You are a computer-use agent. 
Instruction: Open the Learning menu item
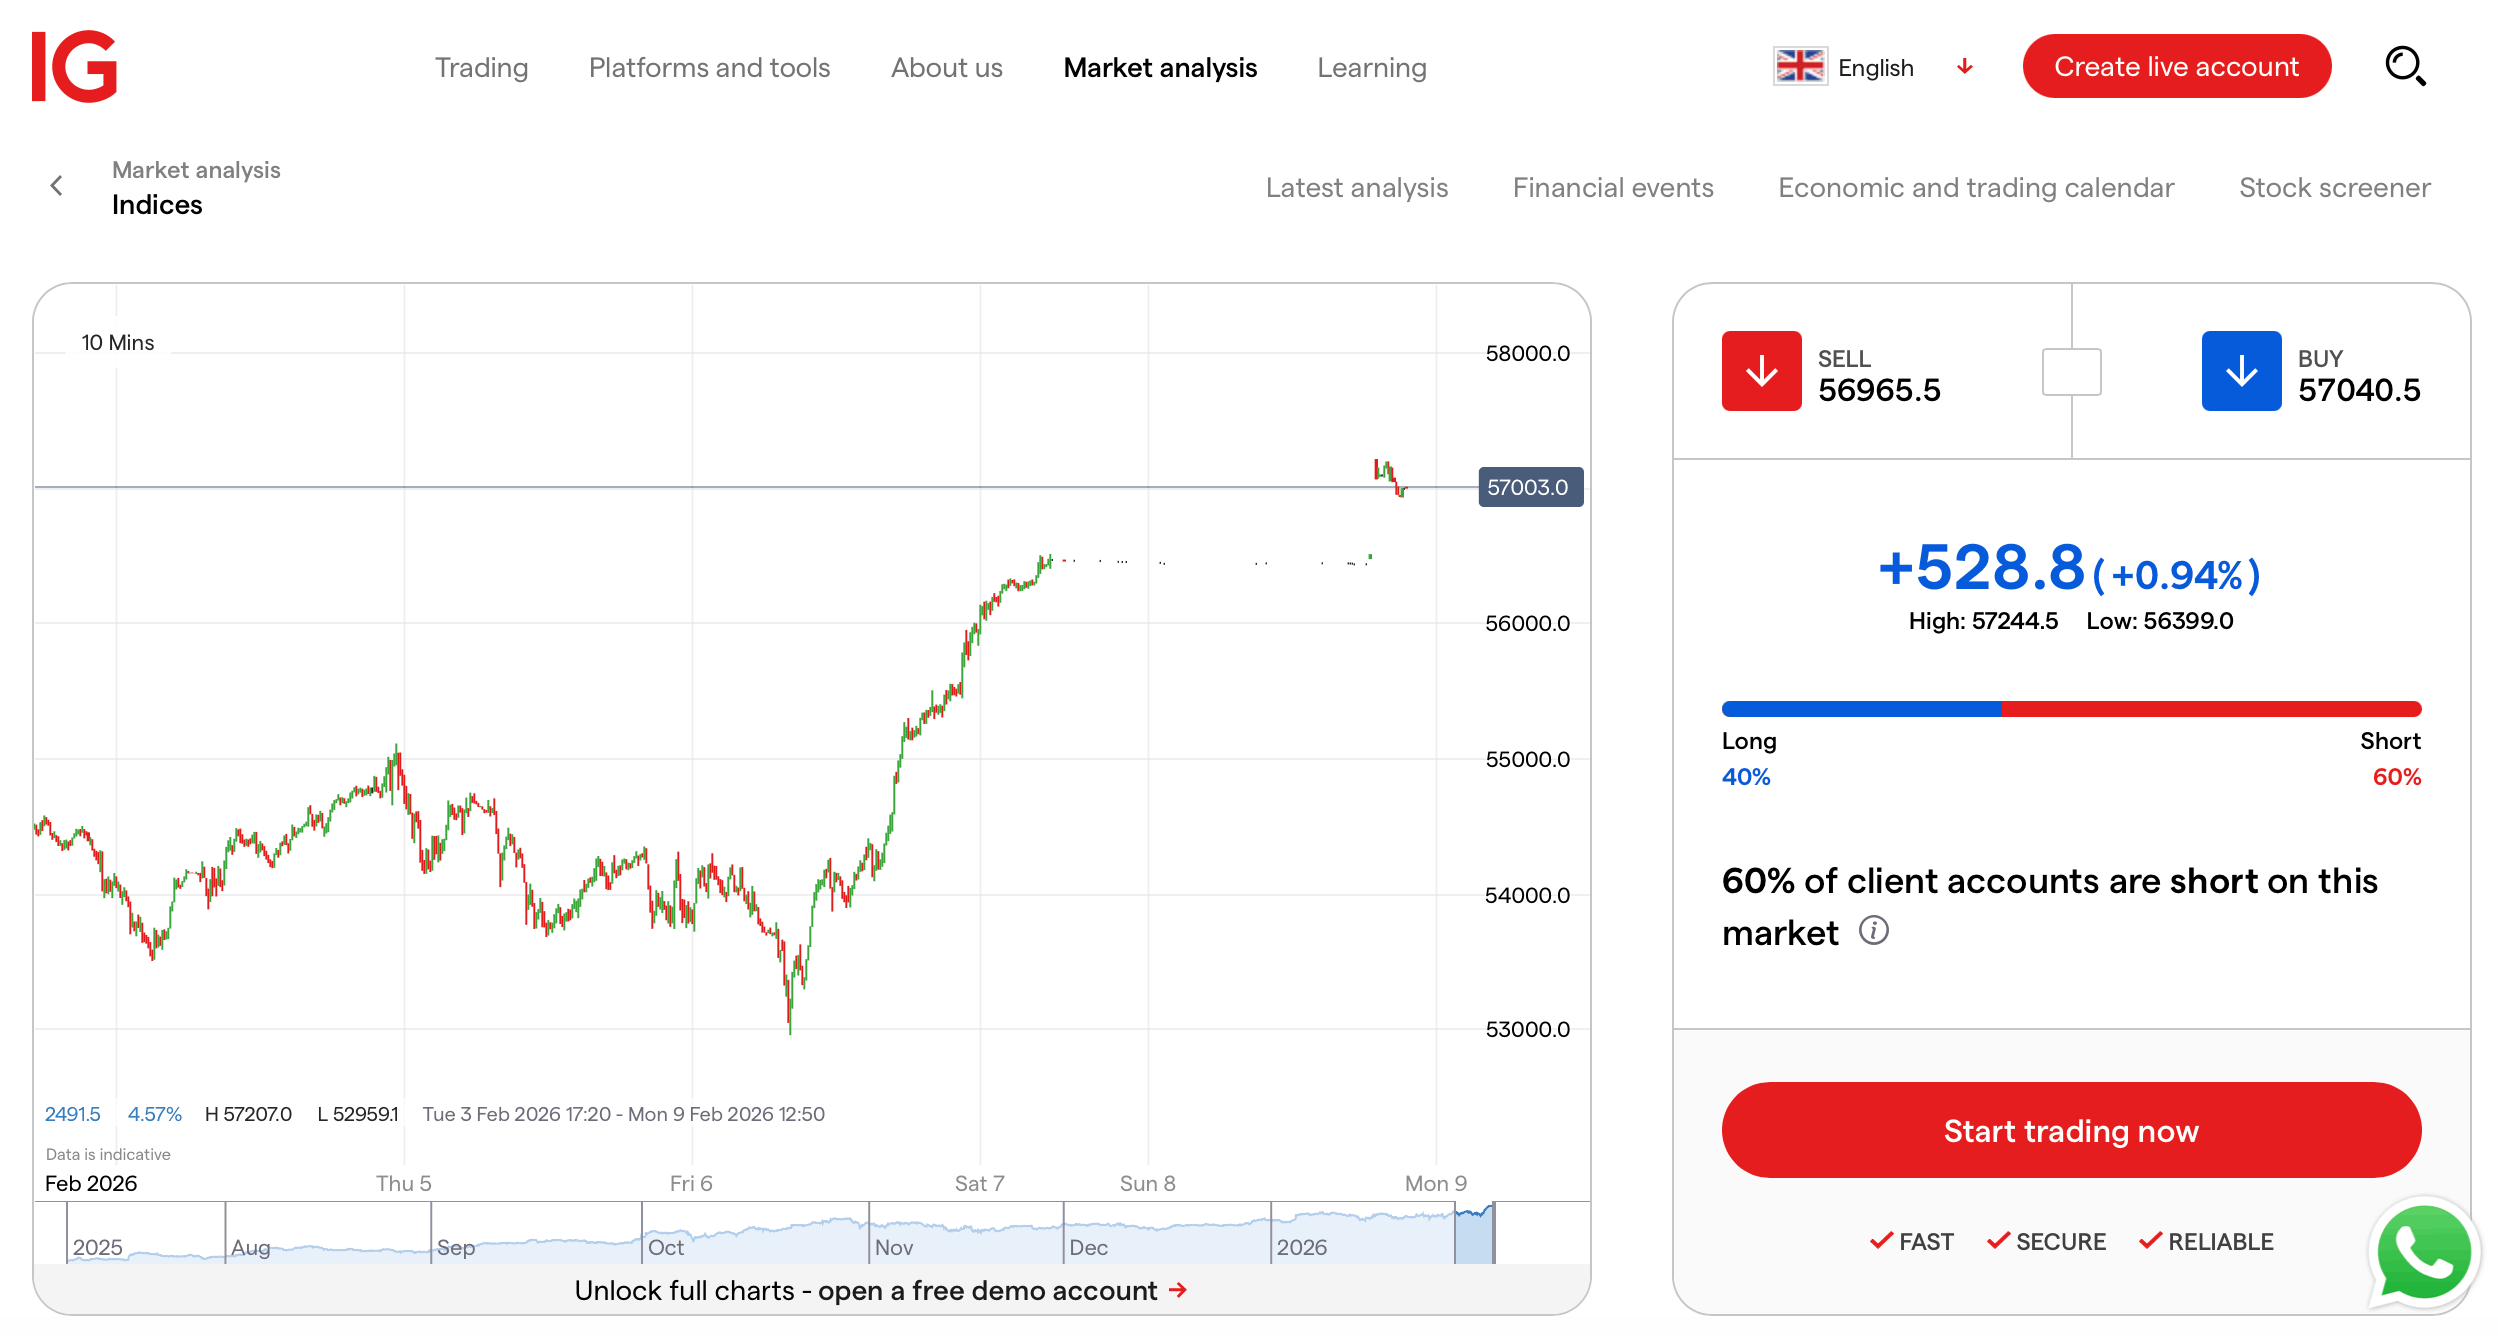(x=1371, y=67)
